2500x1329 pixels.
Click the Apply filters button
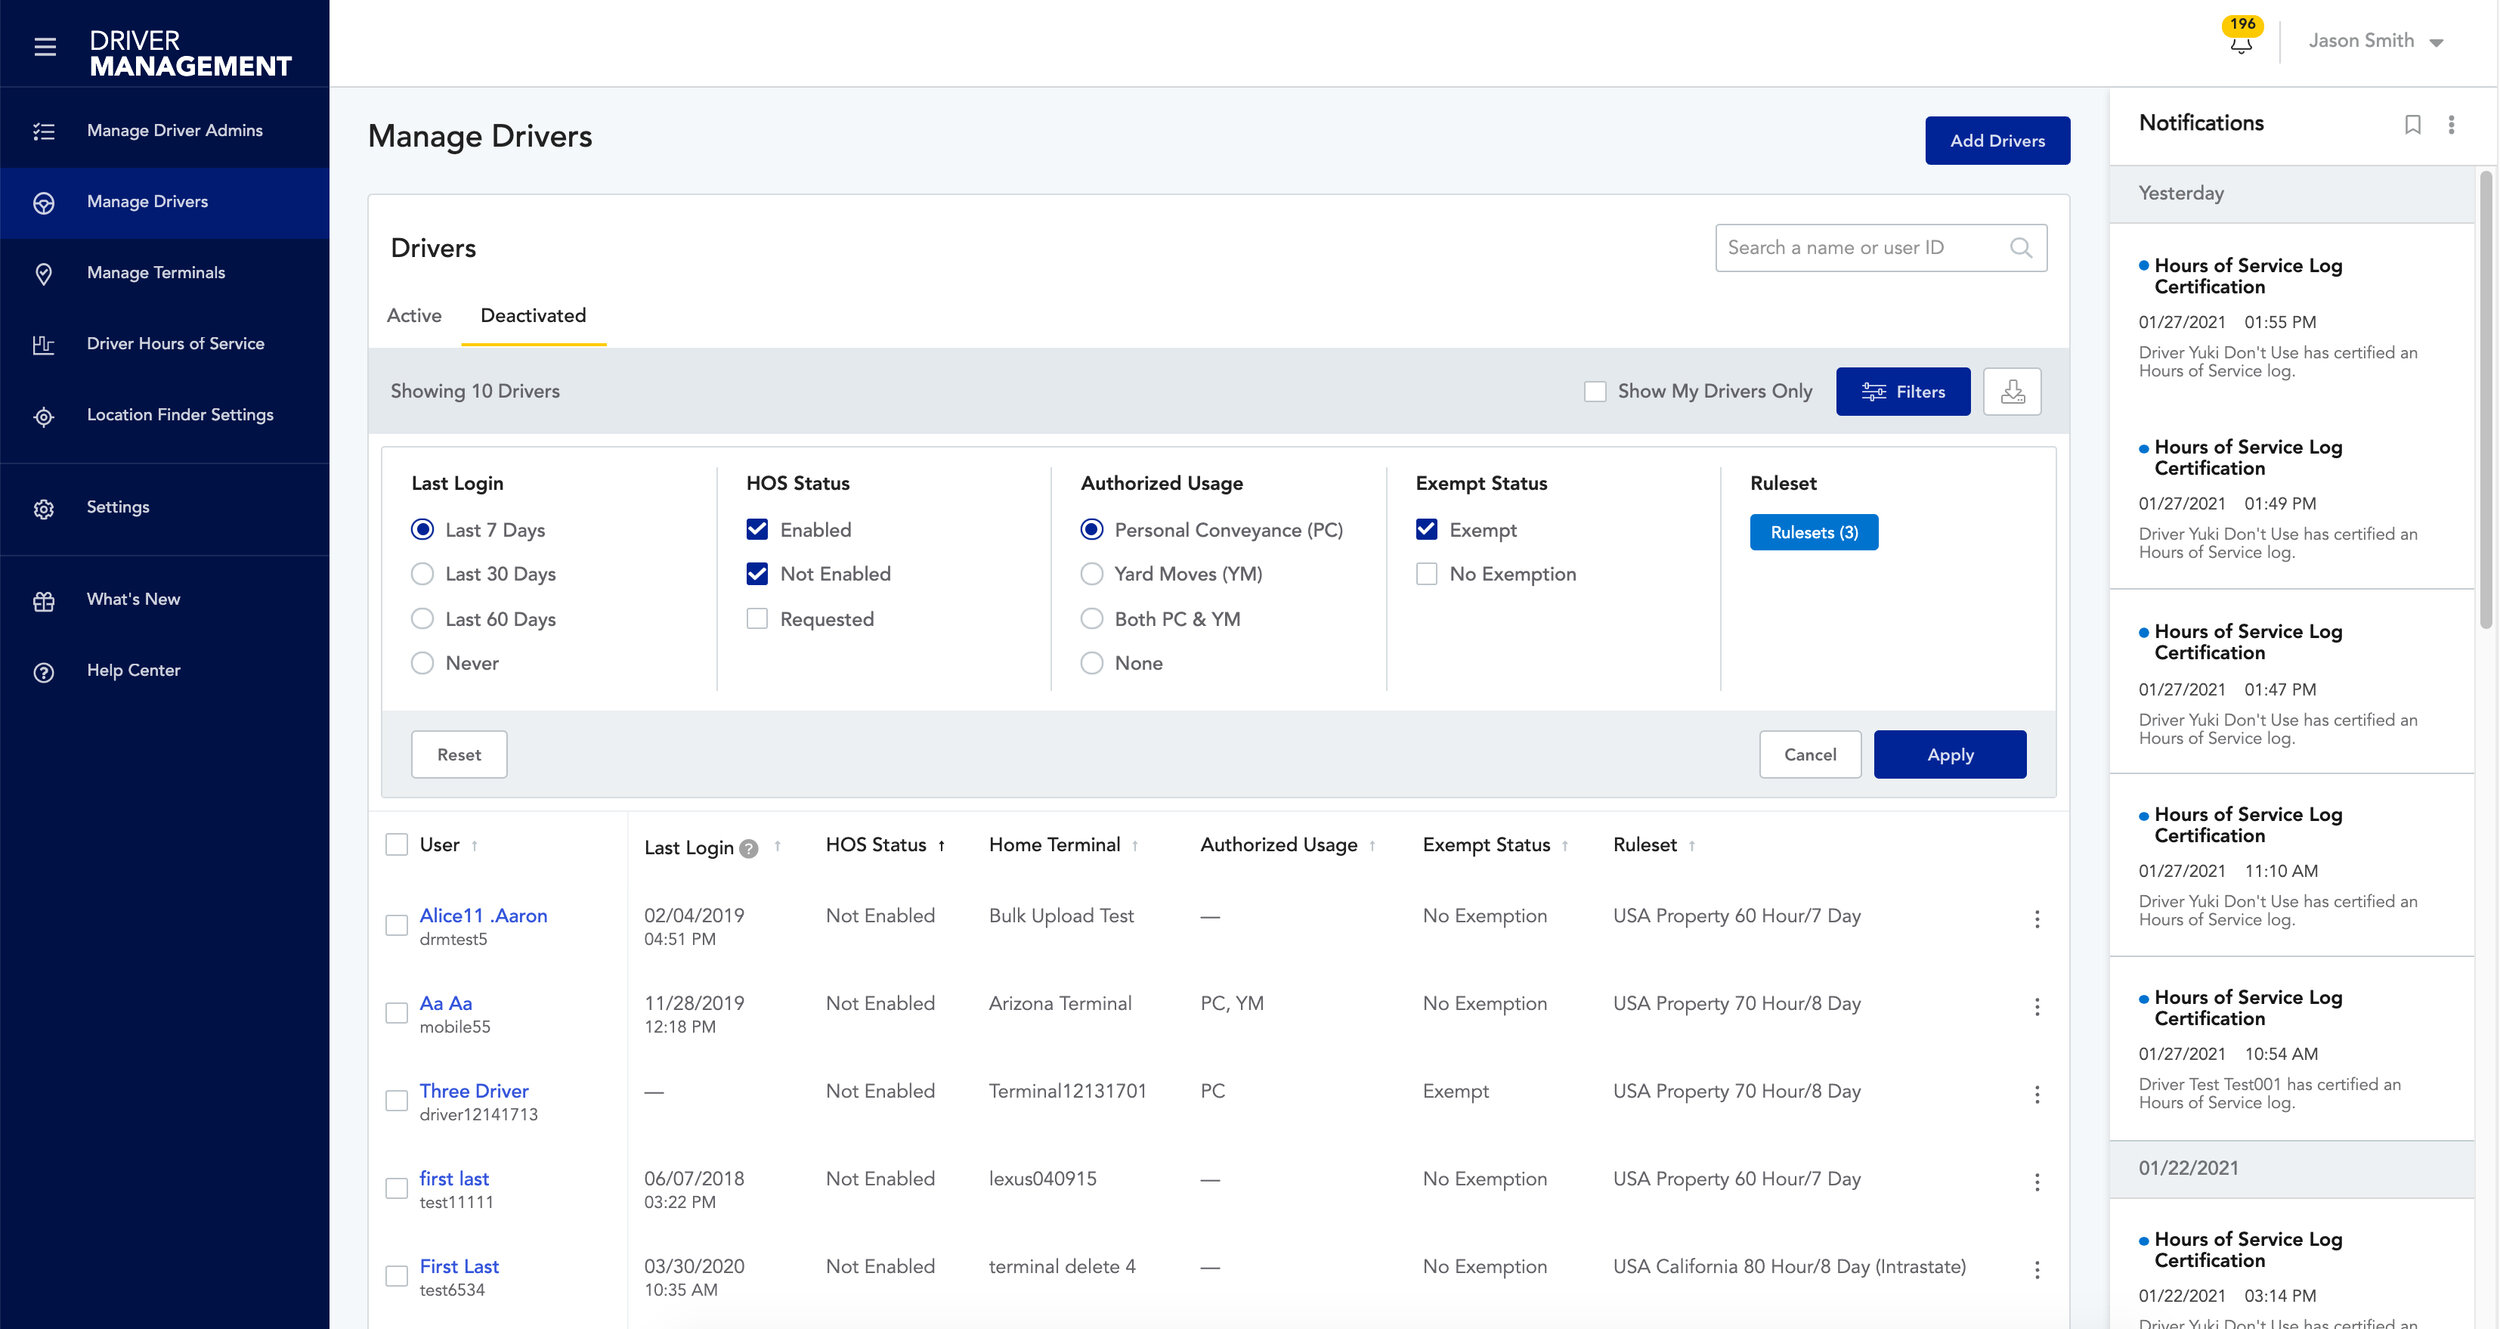click(x=1949, y=754)
